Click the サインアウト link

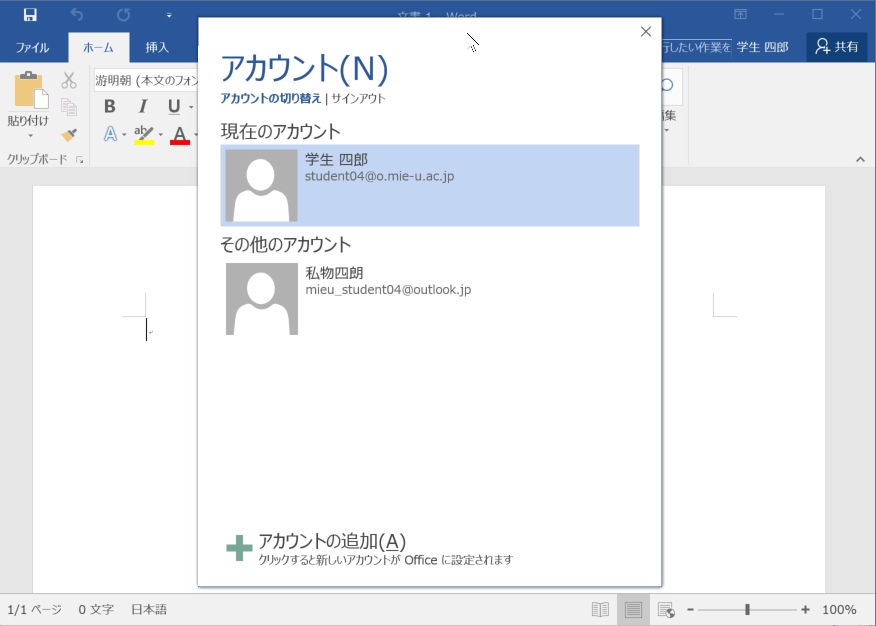[358, 98]
